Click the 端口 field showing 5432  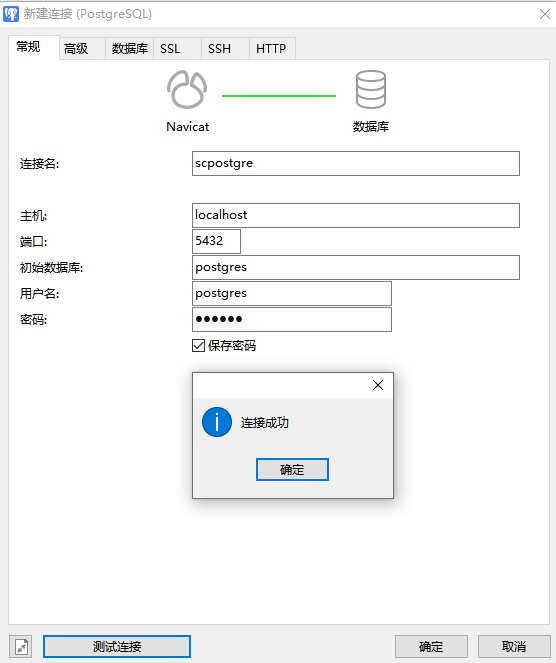[x=216, y=241]
